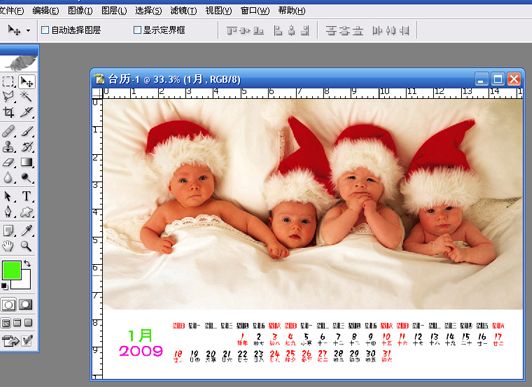Pick the Magic Wand tool
Viewport: 532px width, 389px height.
[x=26, y=97]
